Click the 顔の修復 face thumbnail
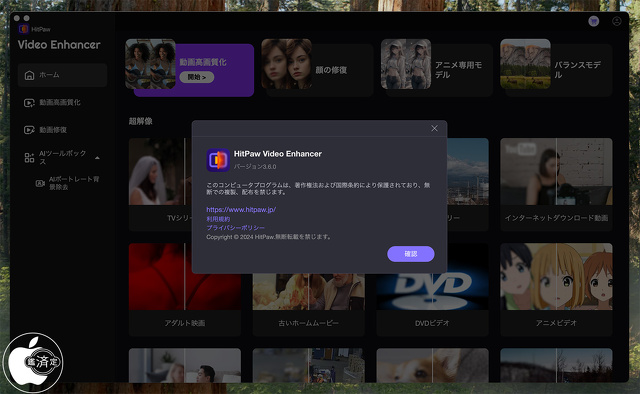This screenshot has height=394, width=640. (x=286, y=64)
